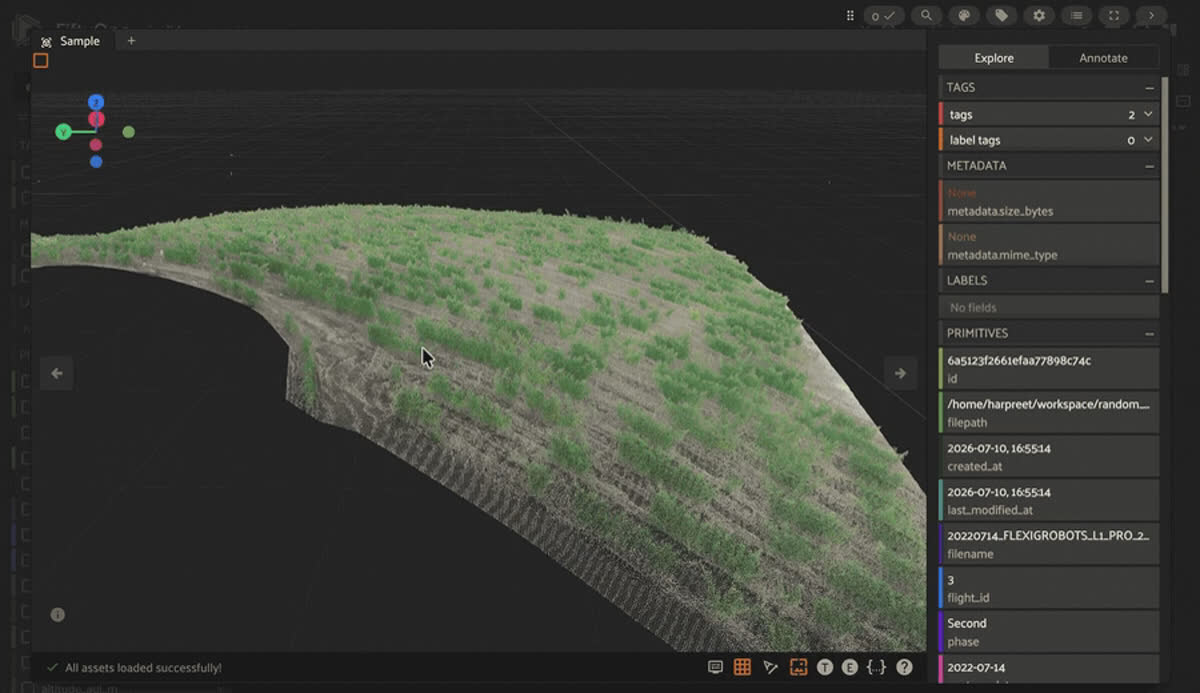
Task: Toggle the orange grid icon
Action: click(x=742, y=667)
